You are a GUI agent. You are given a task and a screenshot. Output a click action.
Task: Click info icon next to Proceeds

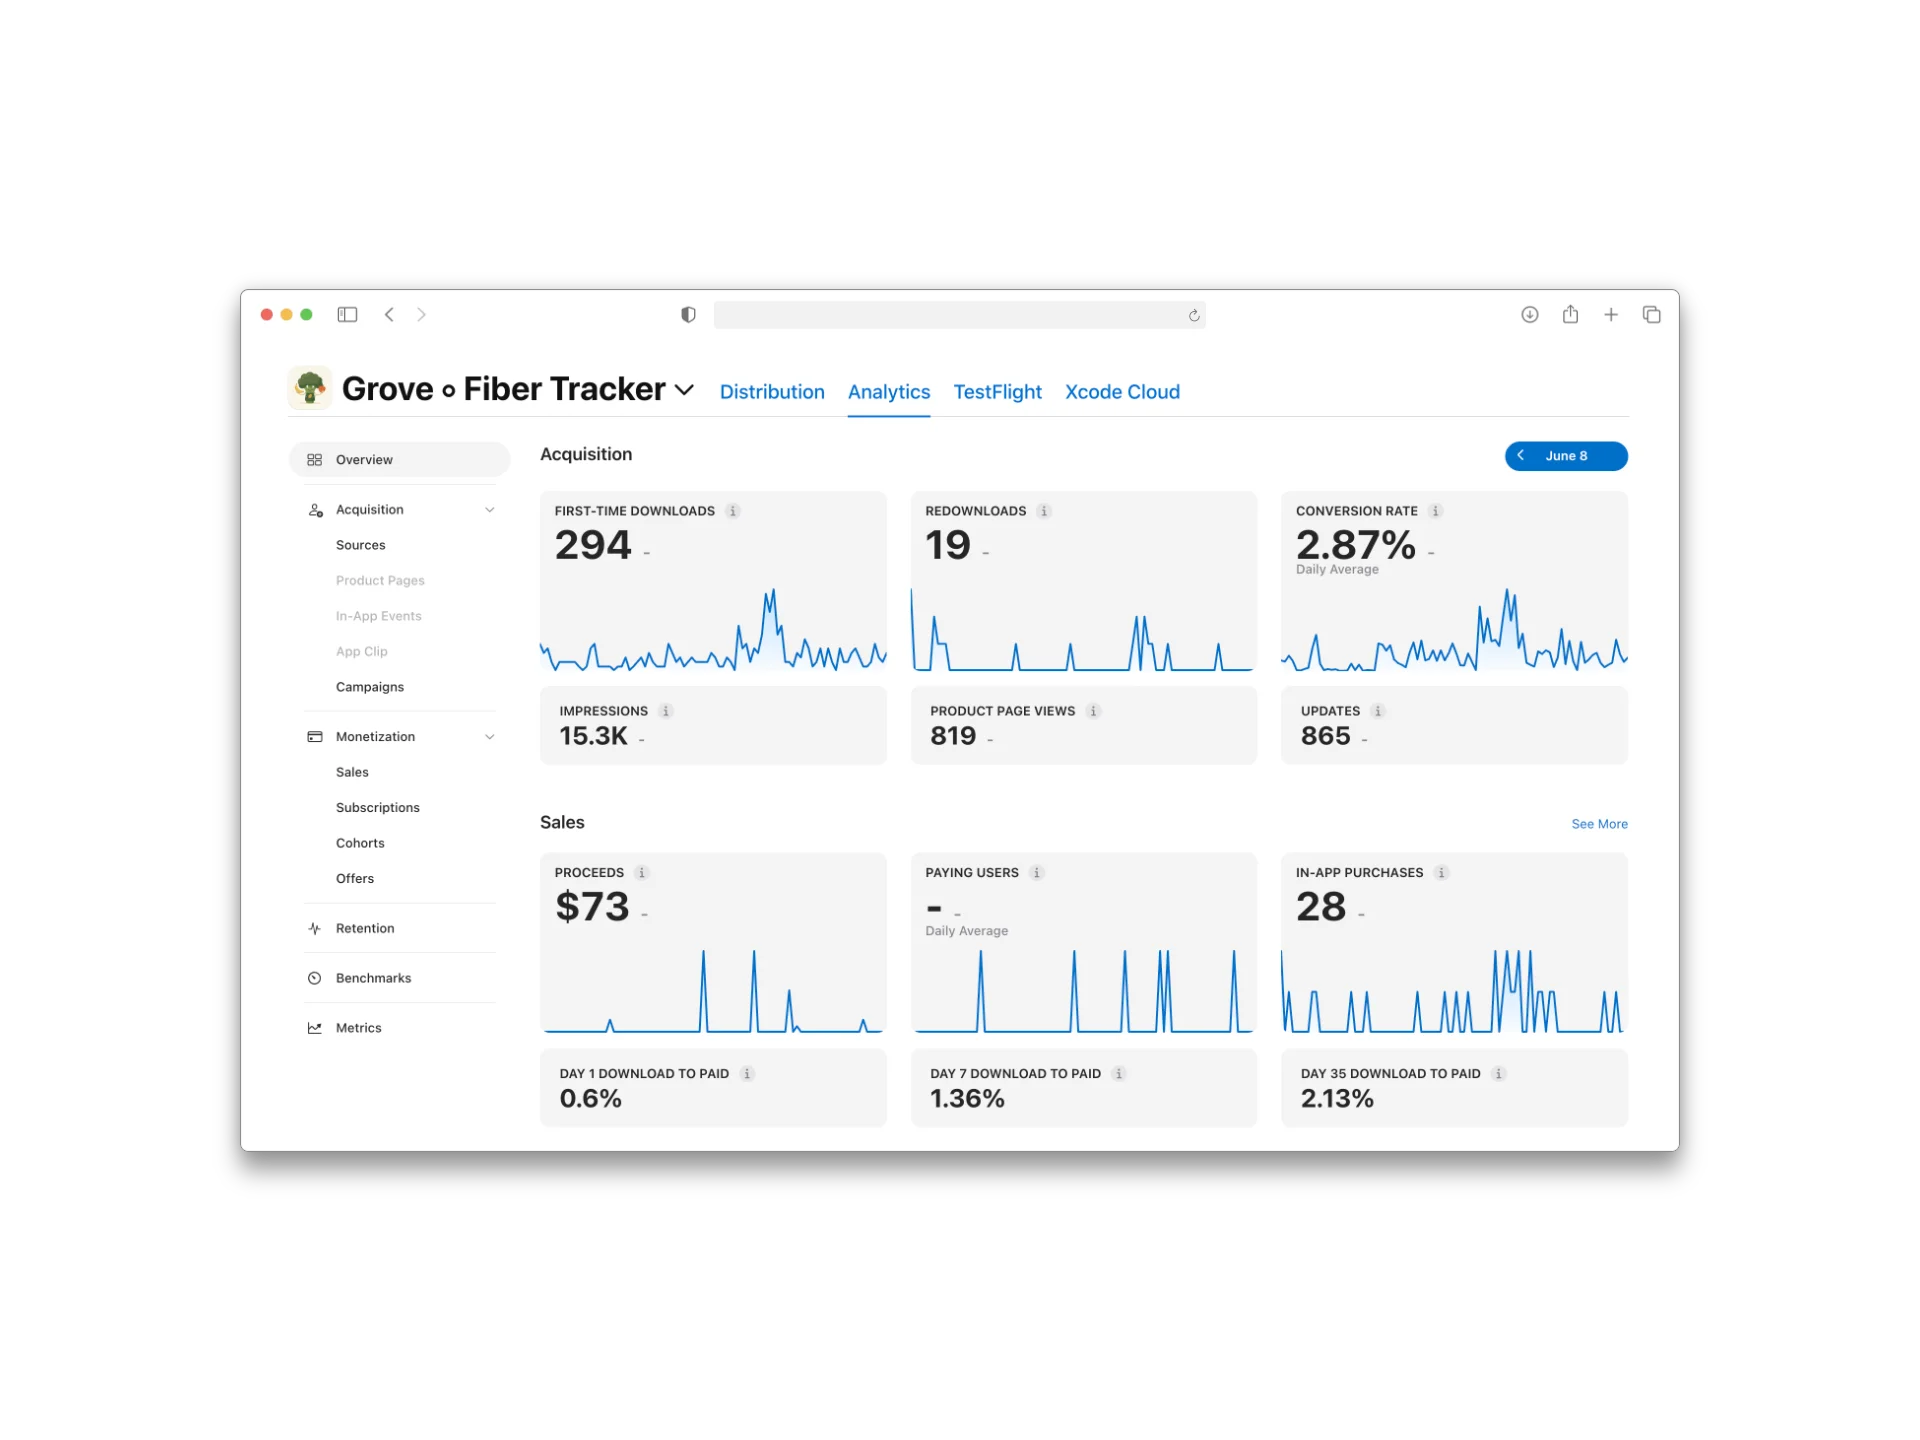[x=642, y=873]
